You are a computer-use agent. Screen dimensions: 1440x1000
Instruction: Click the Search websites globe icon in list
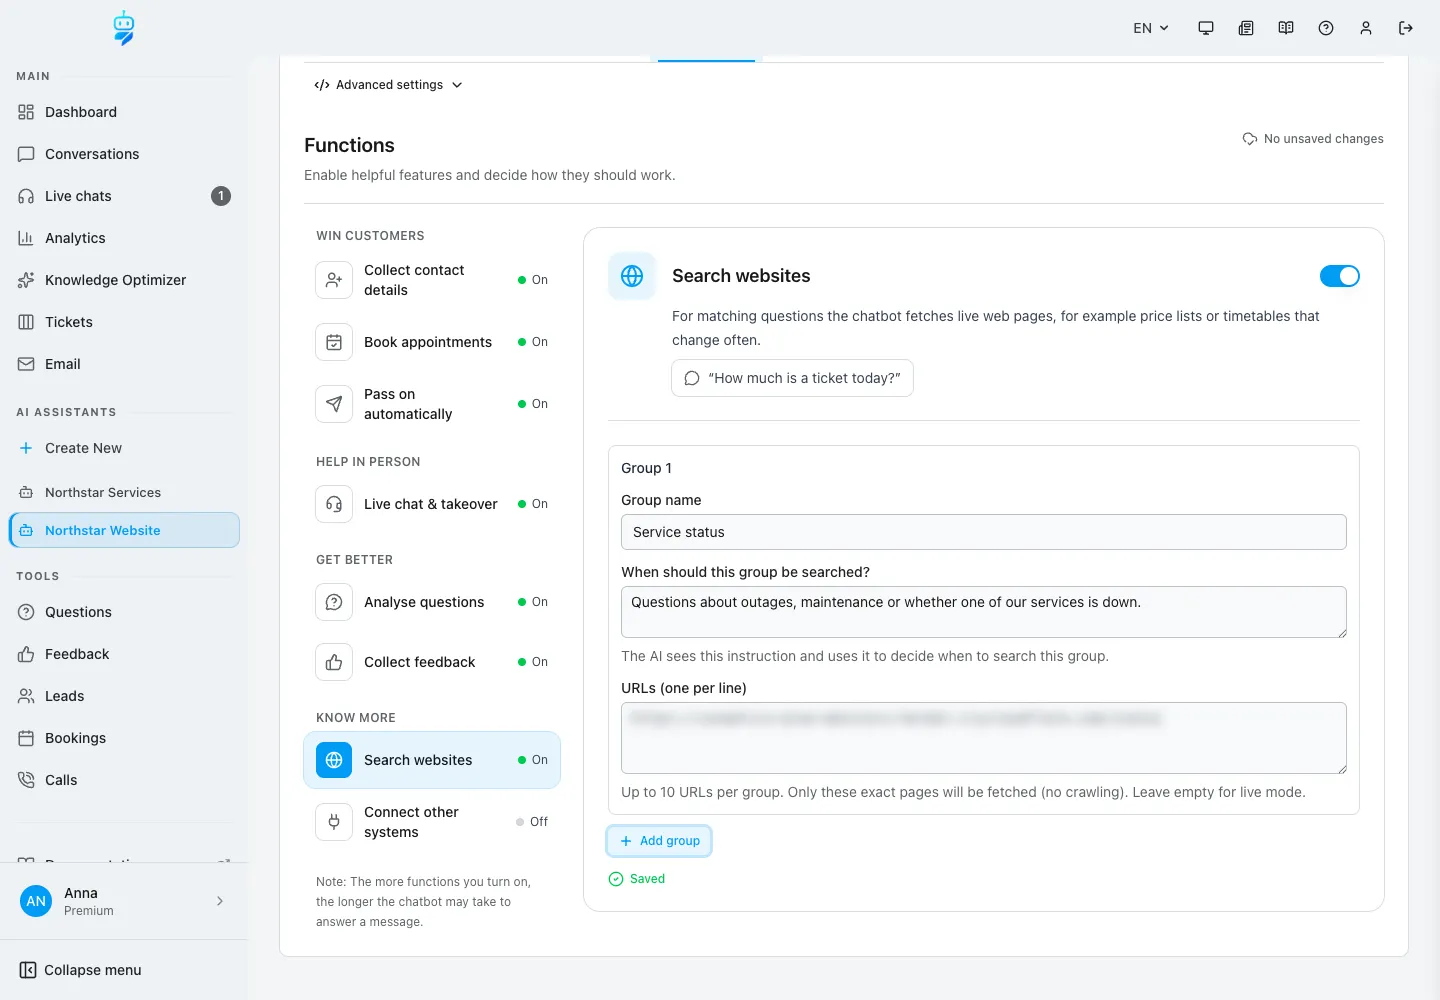point(334,760)
